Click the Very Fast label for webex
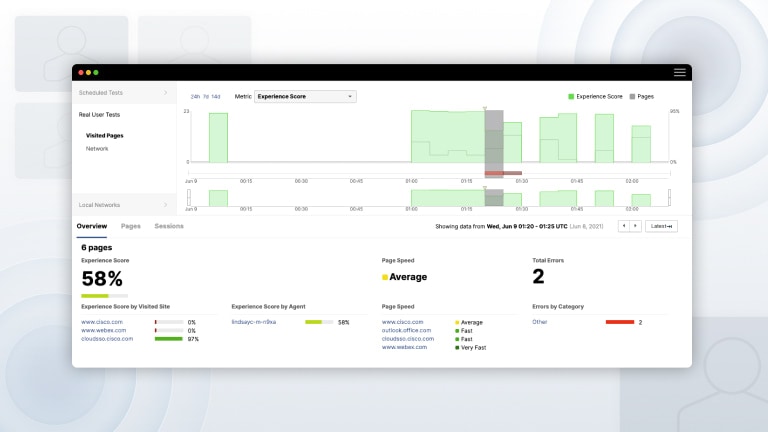The height and width of the screenshot is (432, 768). [x=473, y=347]
